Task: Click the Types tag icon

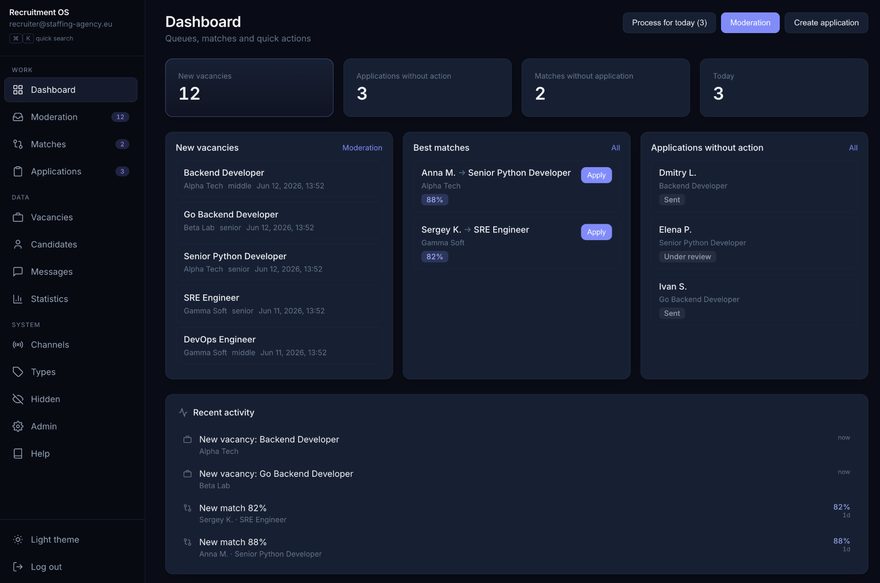Action: pos(18,372)
